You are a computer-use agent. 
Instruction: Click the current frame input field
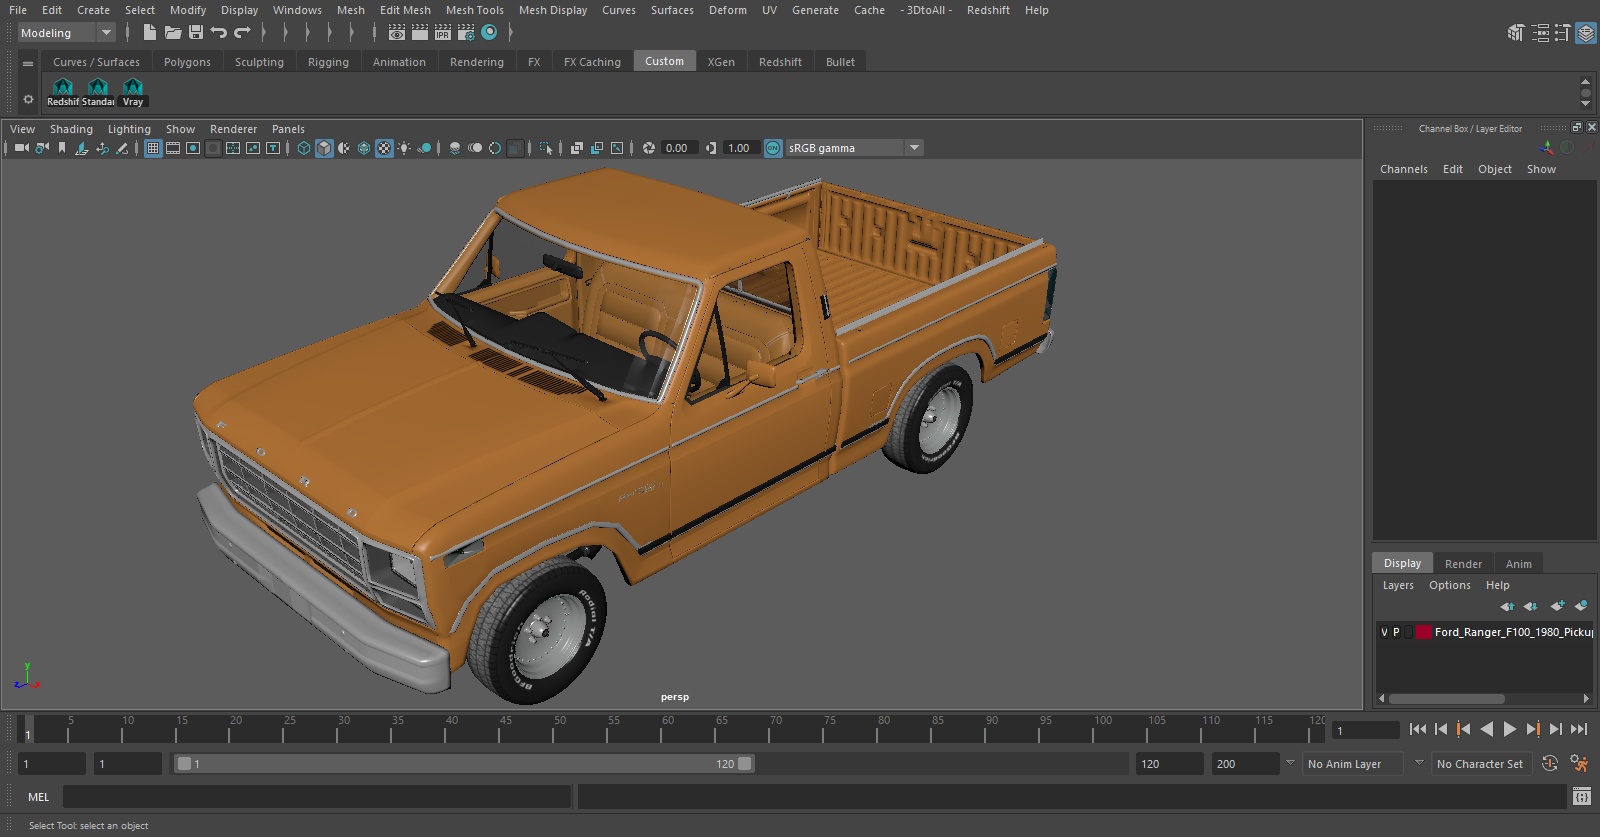tap(1366, 730)
